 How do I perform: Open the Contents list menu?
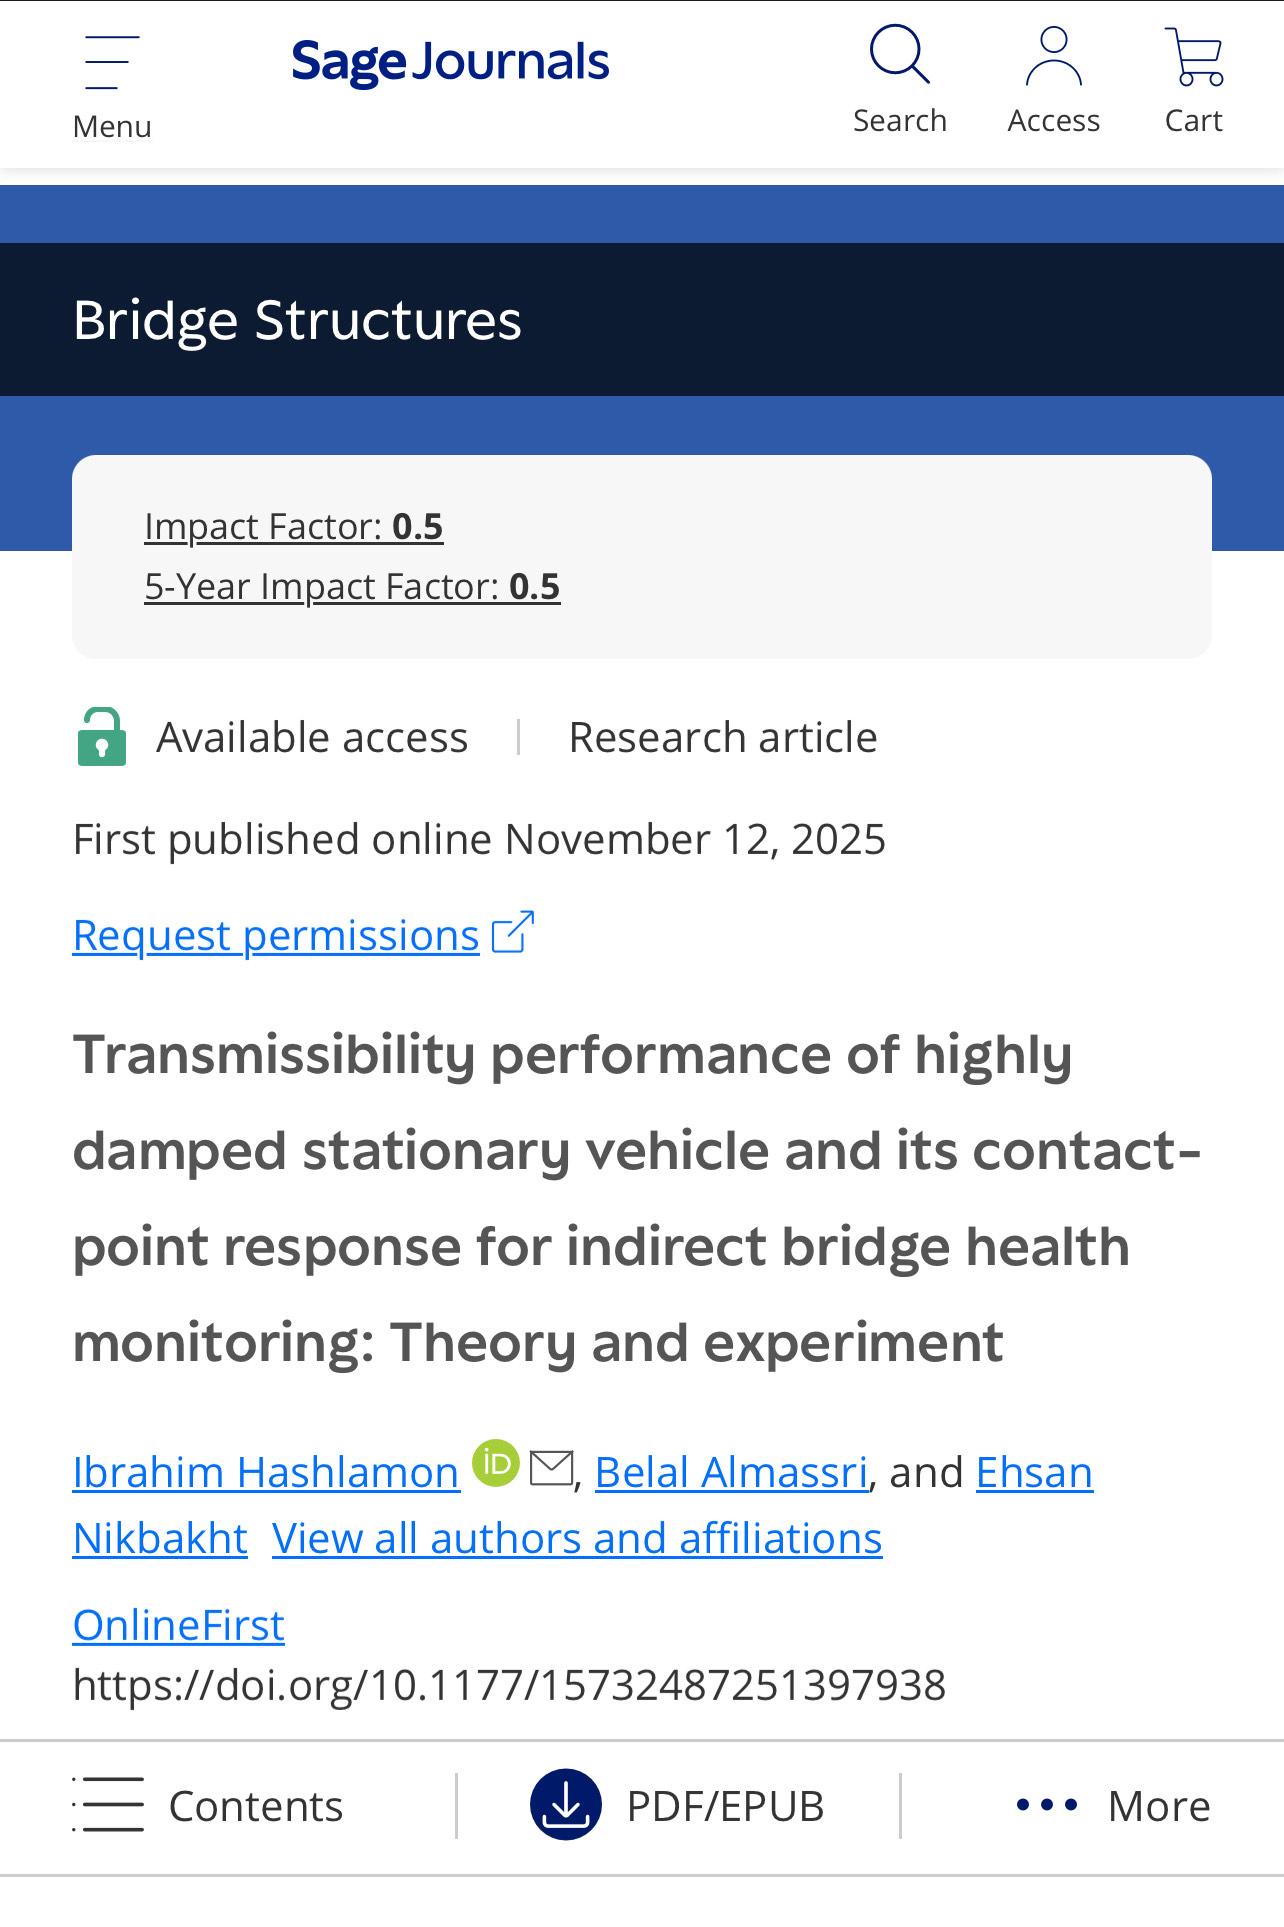click(208, 1805)
